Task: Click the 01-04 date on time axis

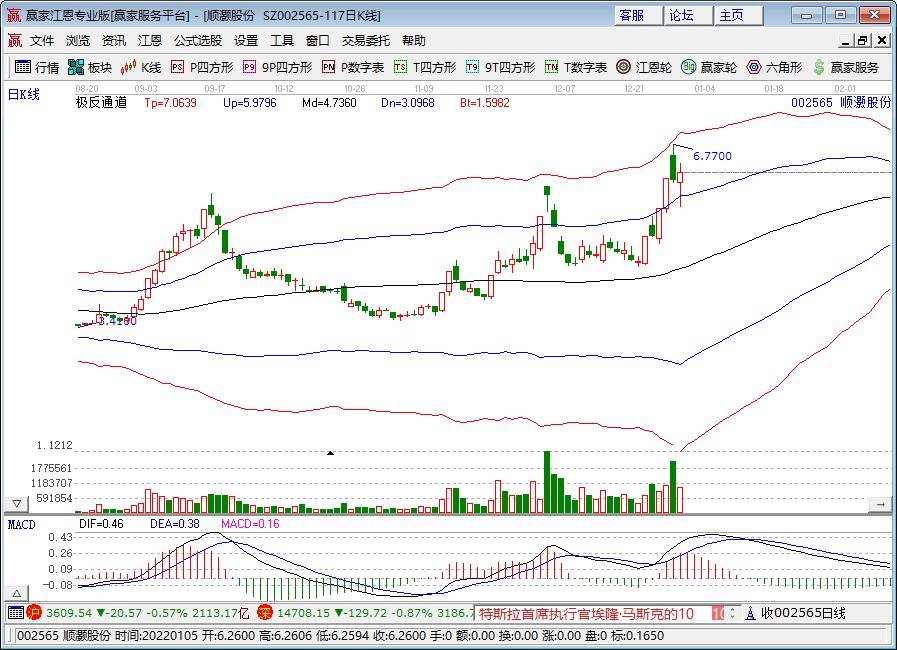Action: click(704, 89)
